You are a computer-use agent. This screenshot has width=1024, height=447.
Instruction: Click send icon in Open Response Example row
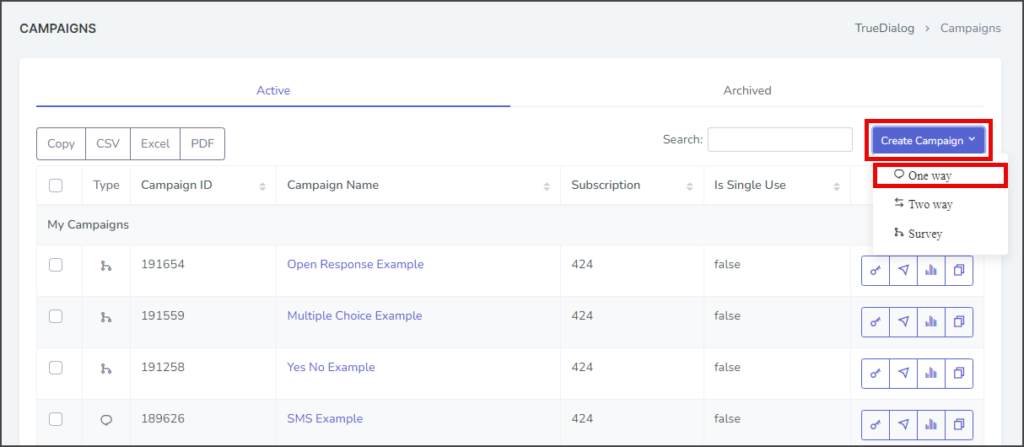coord(903,271)
